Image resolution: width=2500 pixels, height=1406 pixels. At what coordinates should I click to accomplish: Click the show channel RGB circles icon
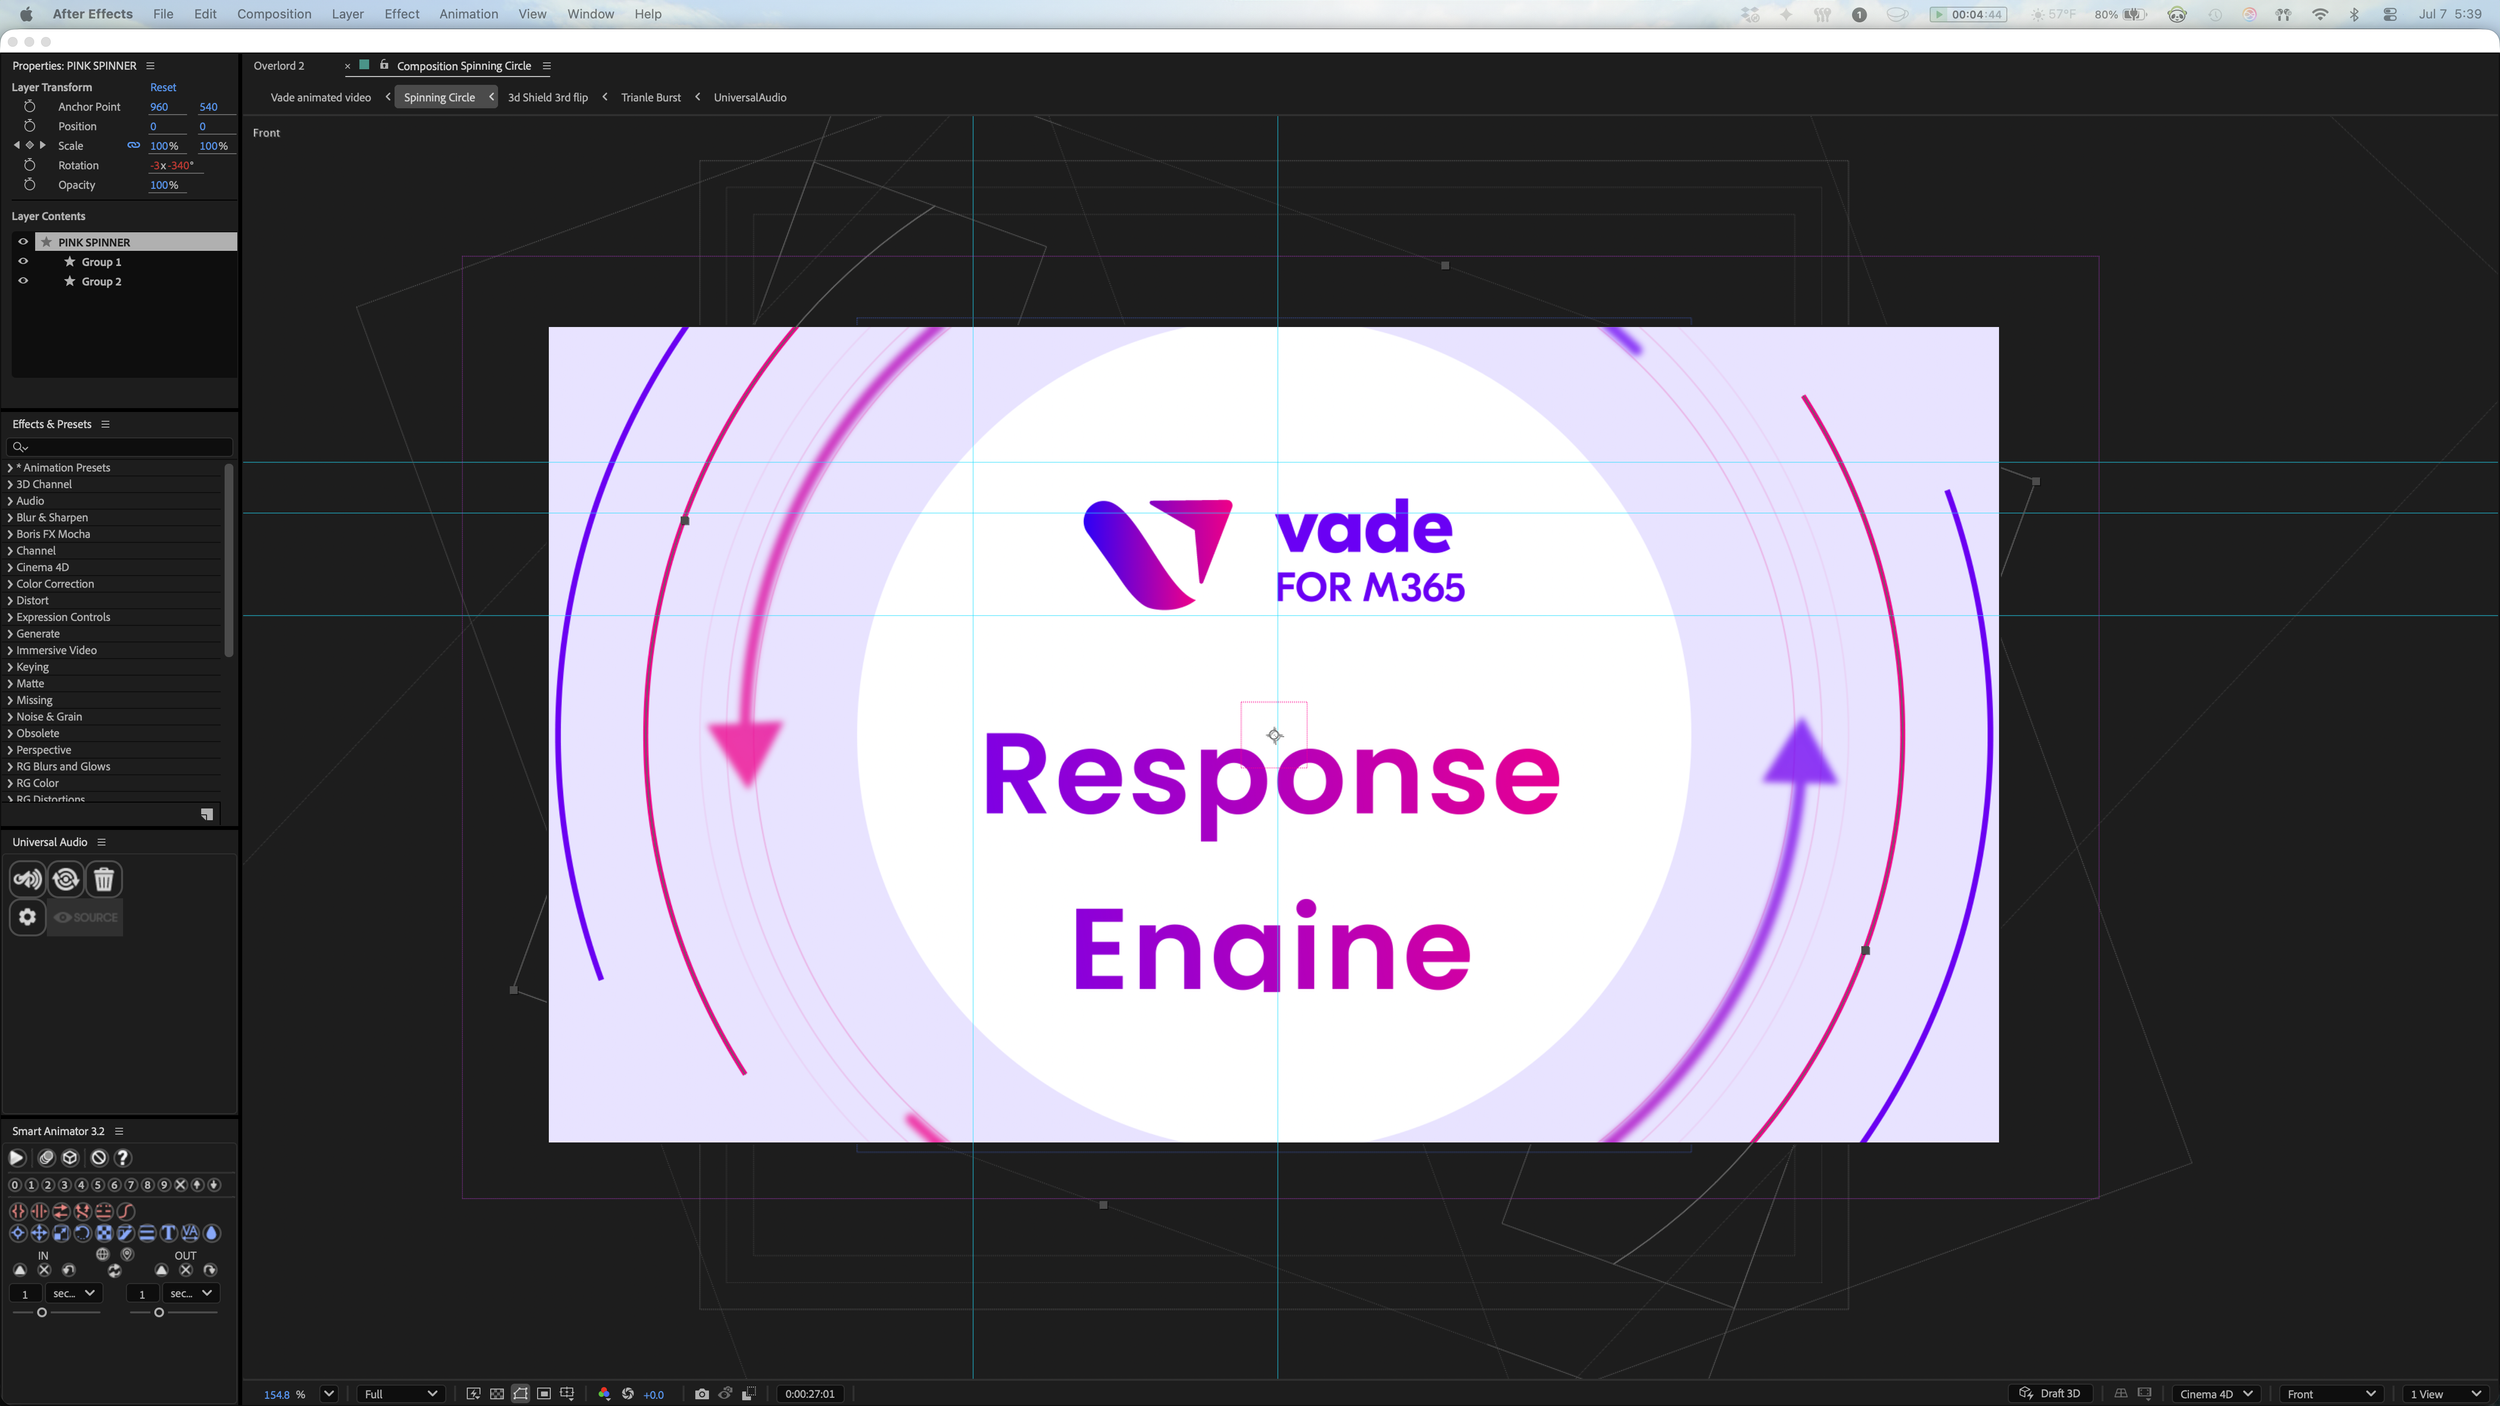604,1394
